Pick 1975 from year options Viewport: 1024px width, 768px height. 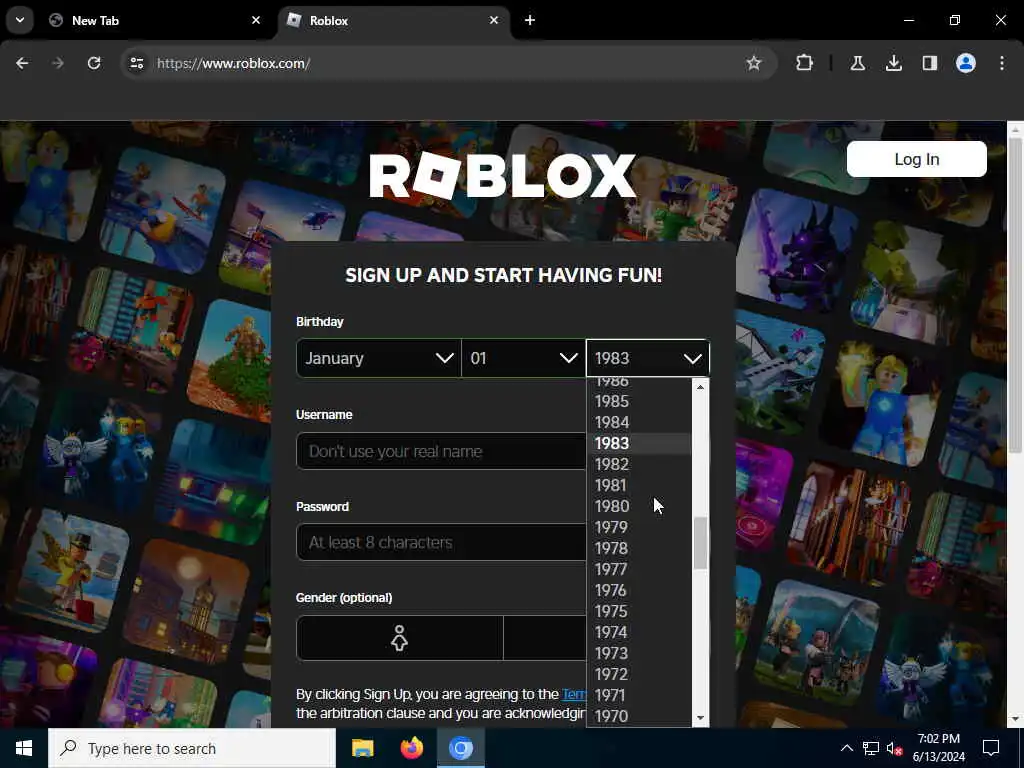[x=639, y=611]
